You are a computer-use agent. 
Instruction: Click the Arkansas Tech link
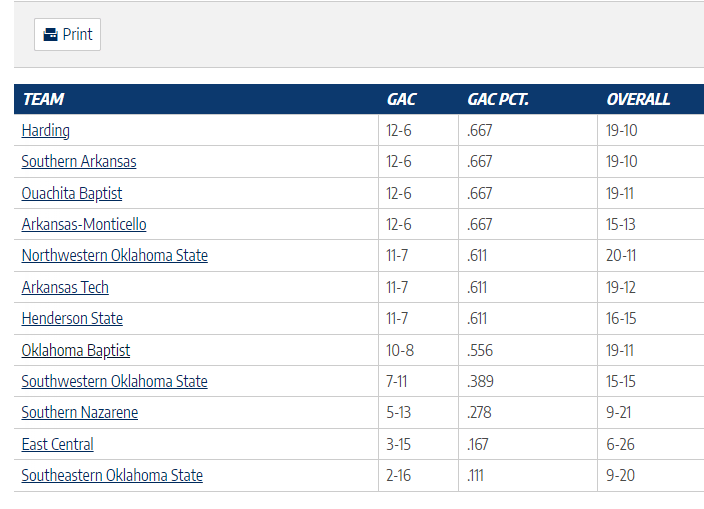point(65,287)
